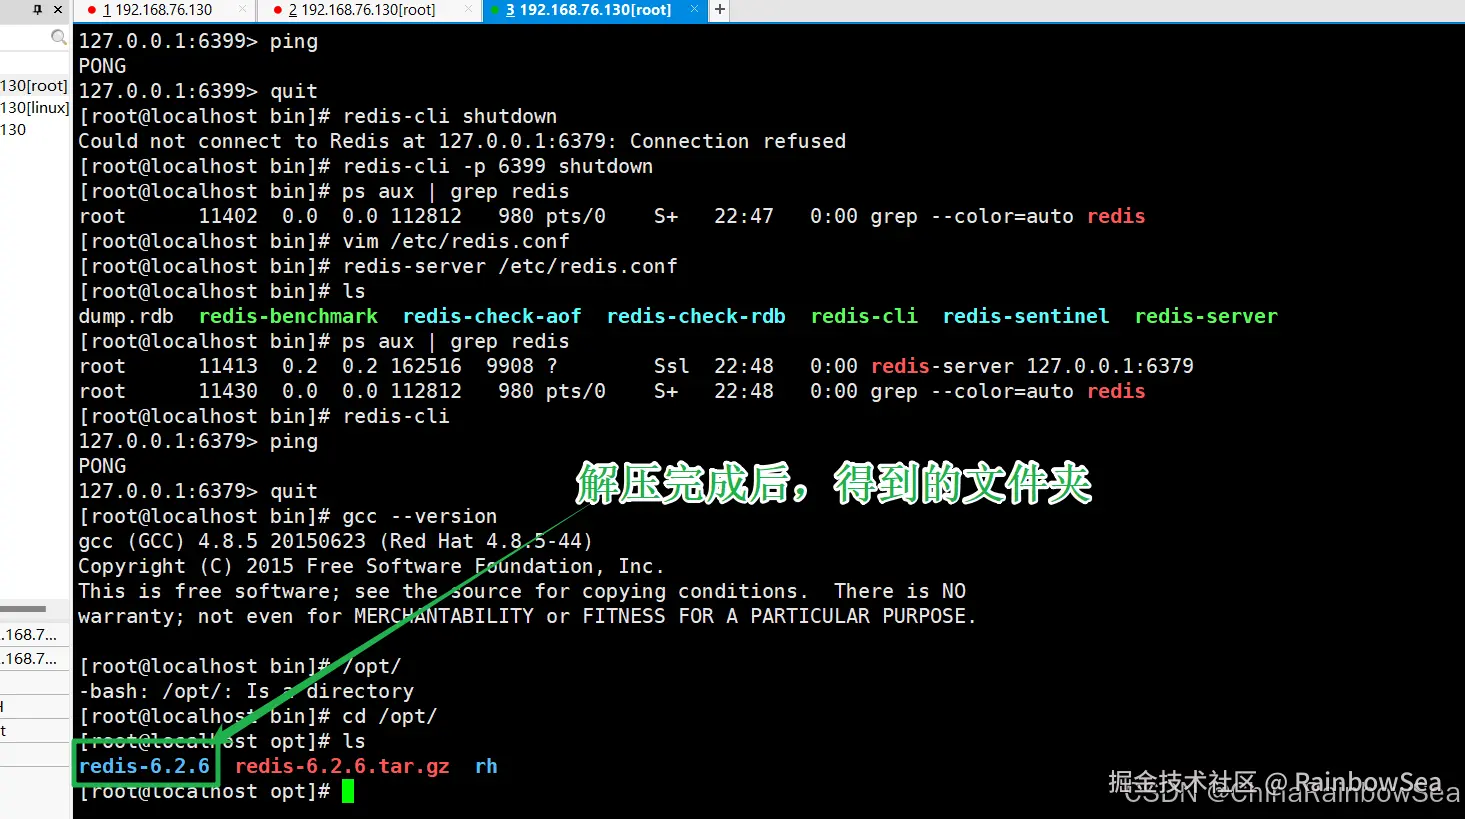
Task: Click the session panel horizontal scrollbar
Action: tap(23, 608)
